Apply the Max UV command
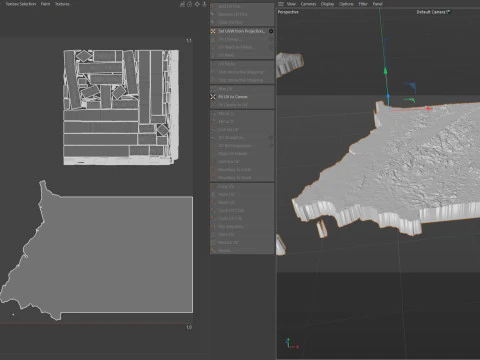The width and height of the screenshot is (480, 360). click(242, 89)
